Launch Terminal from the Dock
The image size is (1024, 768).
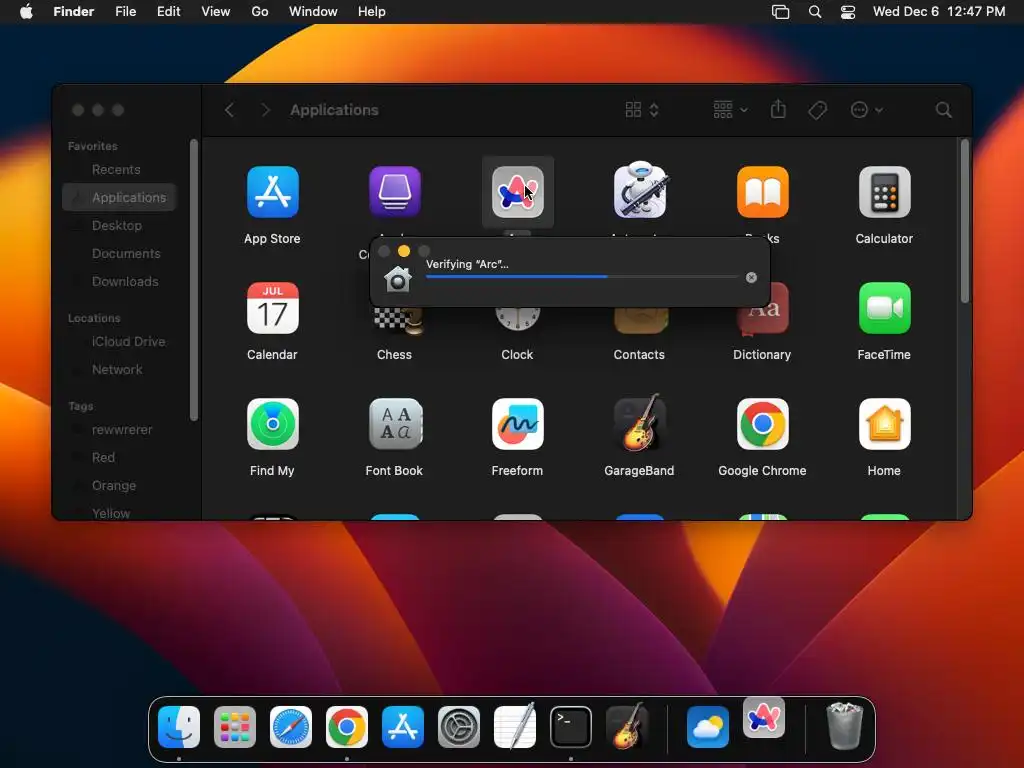[x=571, y=726]
